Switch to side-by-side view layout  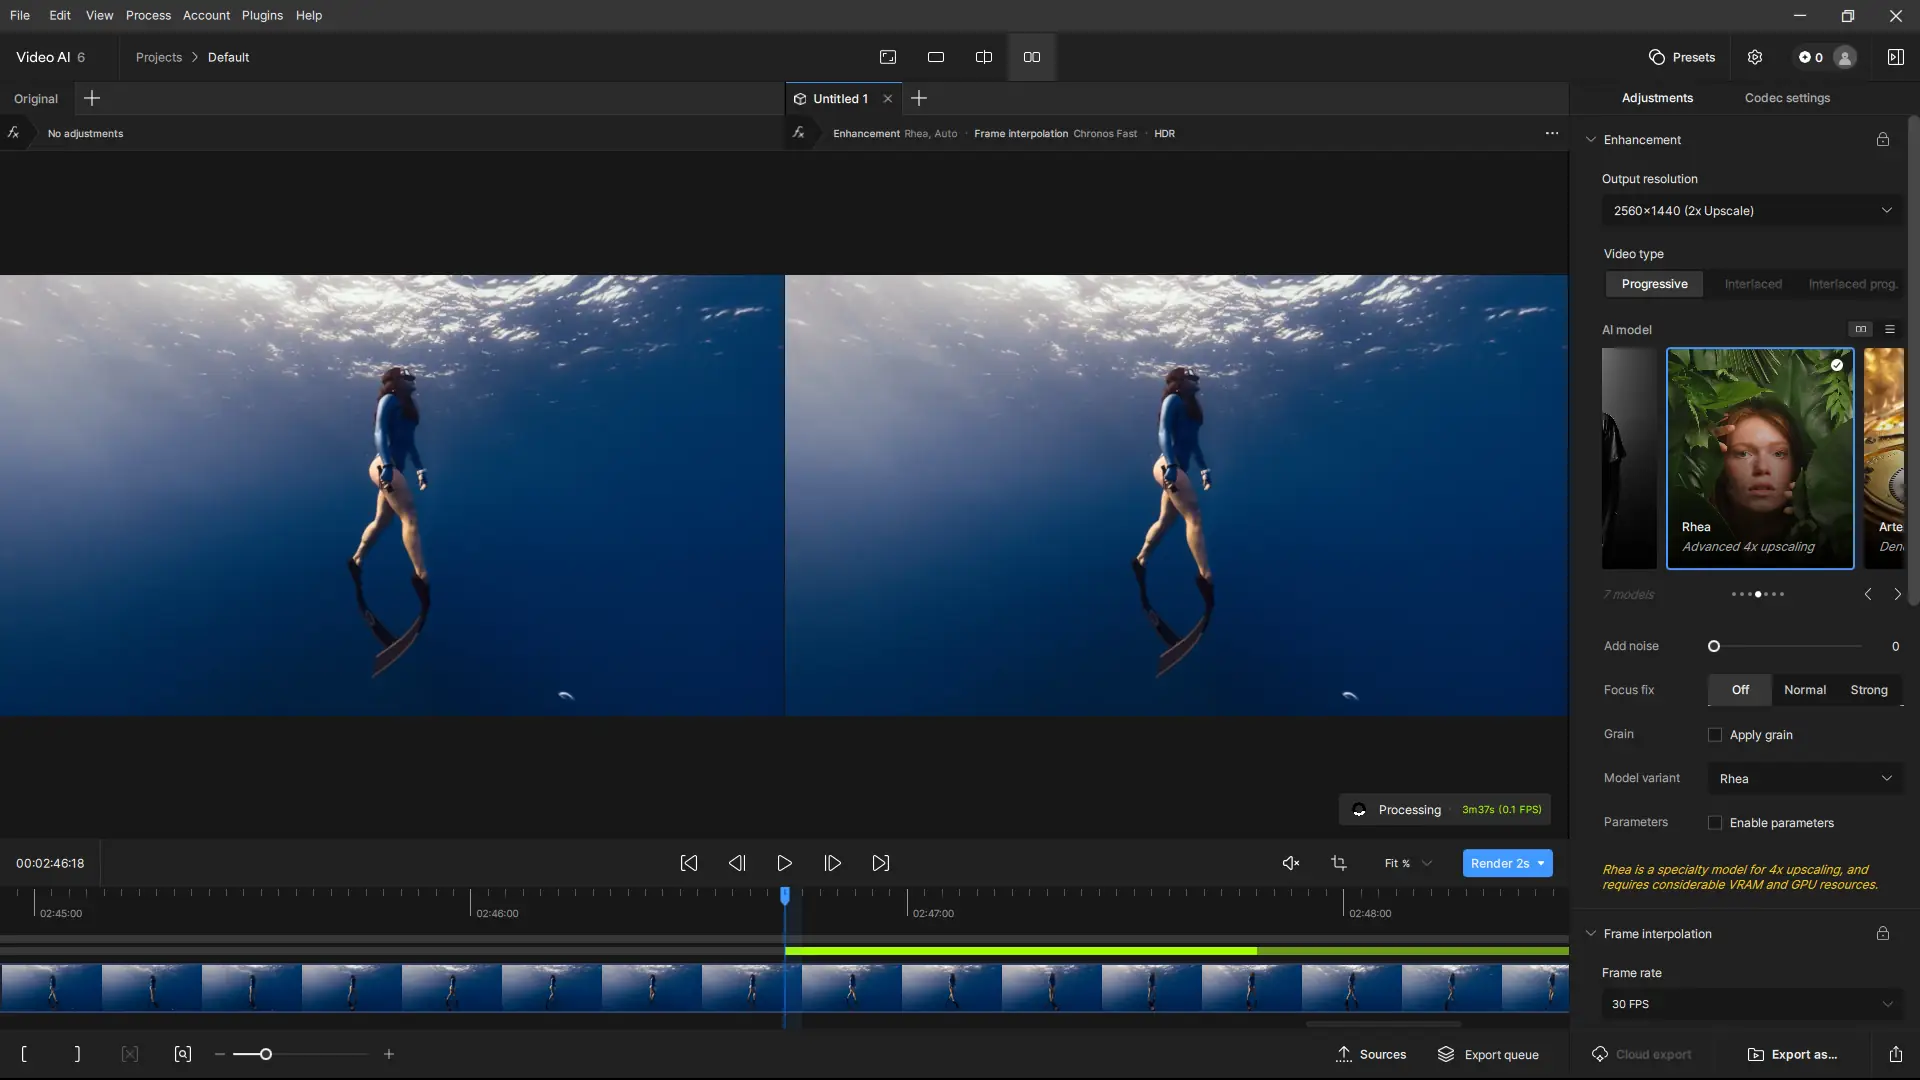[1032, 57]
